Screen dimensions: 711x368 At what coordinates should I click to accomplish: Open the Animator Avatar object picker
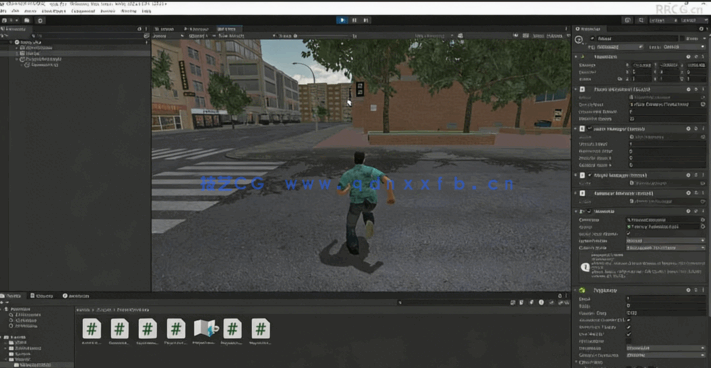(x=702, y=227)
